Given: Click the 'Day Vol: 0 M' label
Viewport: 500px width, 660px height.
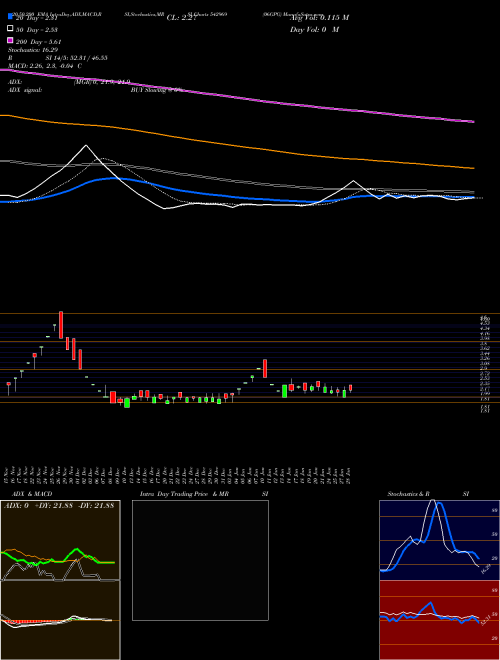Looking at the screenshot, I should coord(314,29).
